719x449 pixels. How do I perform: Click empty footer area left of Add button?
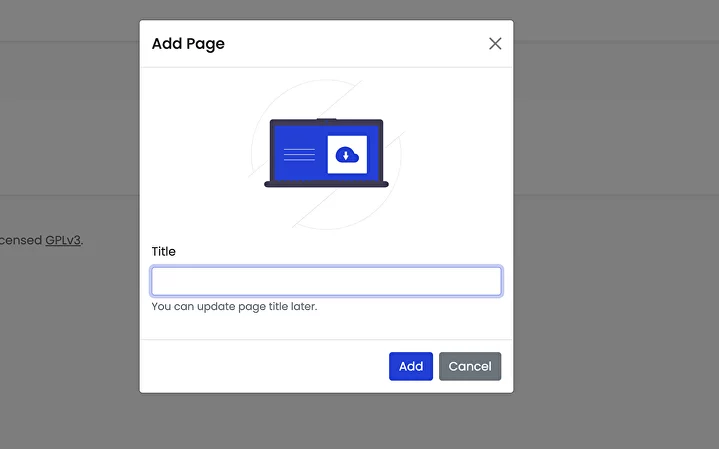(260, 366)
